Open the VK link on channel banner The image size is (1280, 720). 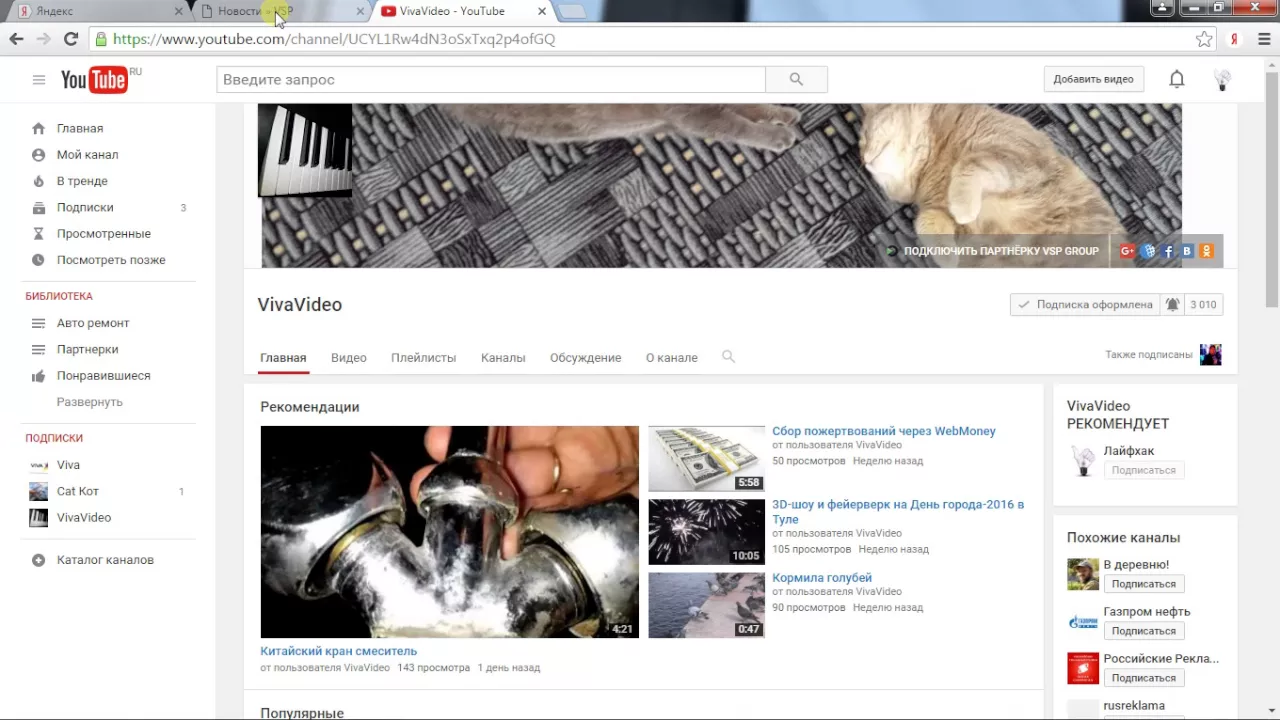[1187, 251]
